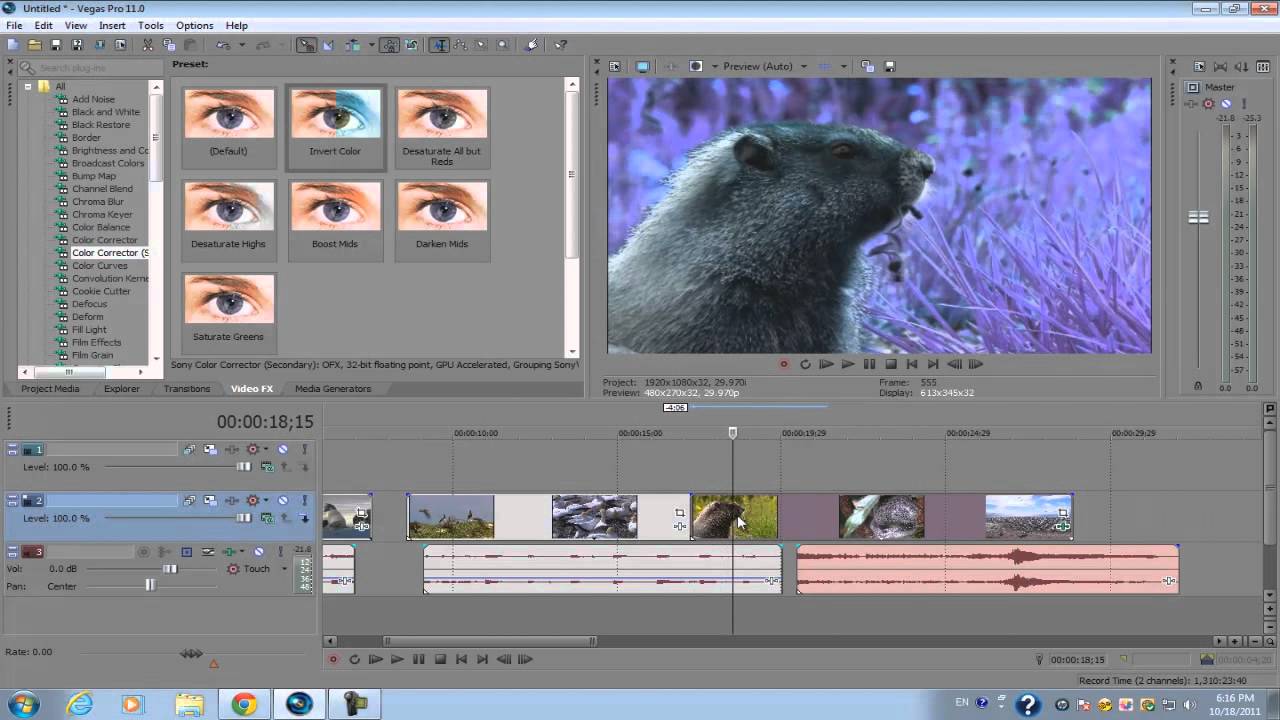
Task: Mute audio track 3
Action: click(x=259, y=551)
